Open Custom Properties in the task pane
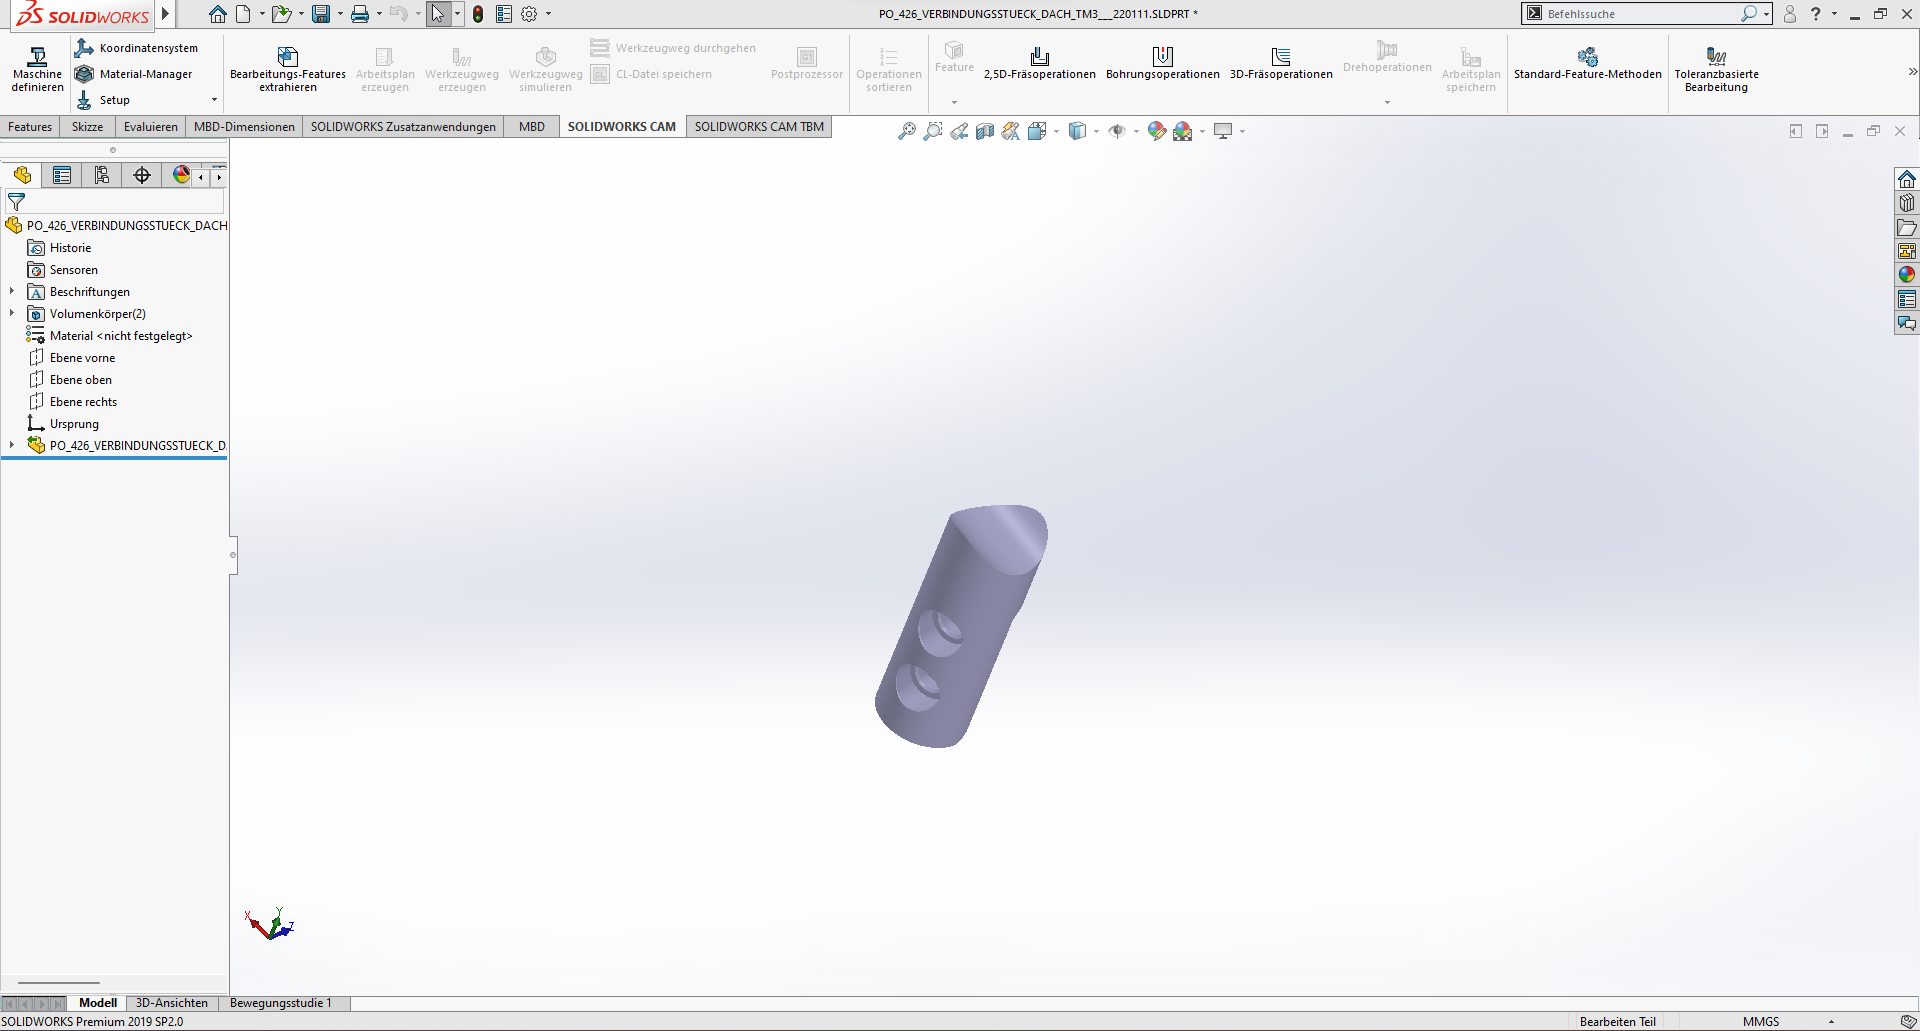Image resolution: width=1920 pixels, height=1031 pixels. (1907, 299)
